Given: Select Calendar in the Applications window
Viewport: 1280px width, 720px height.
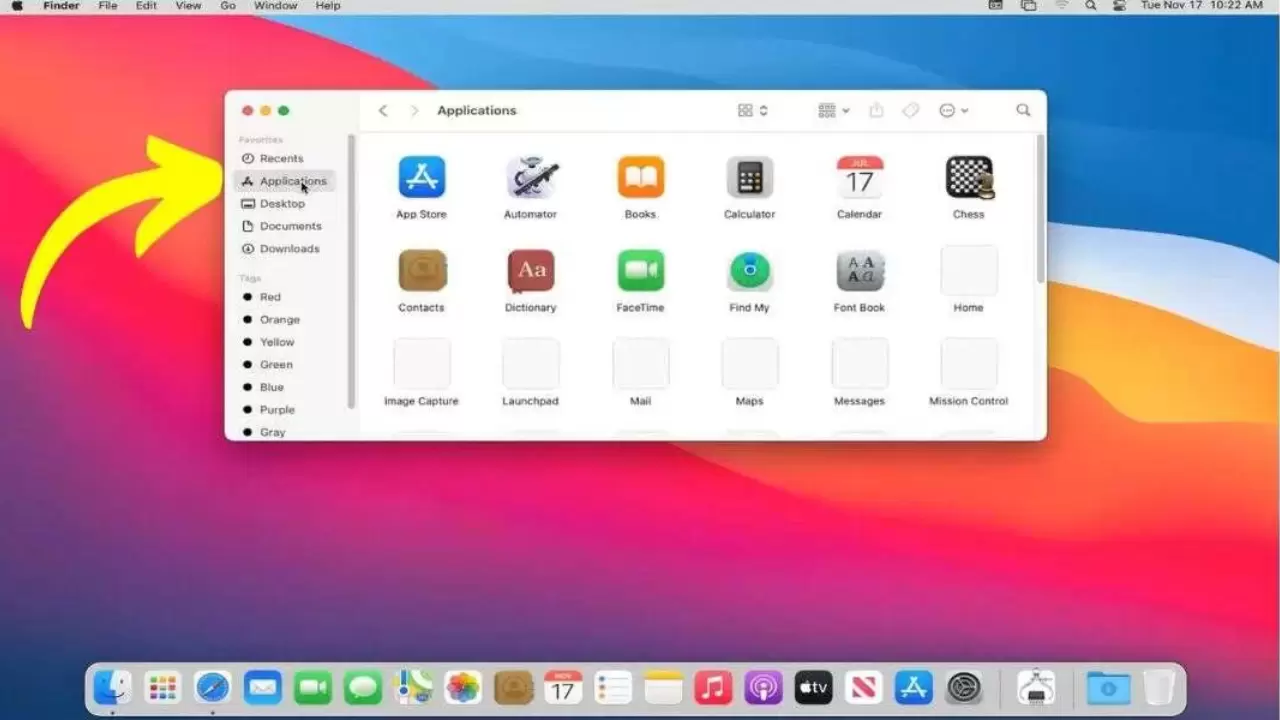Looking at the screenshot, I should (859, 178).
